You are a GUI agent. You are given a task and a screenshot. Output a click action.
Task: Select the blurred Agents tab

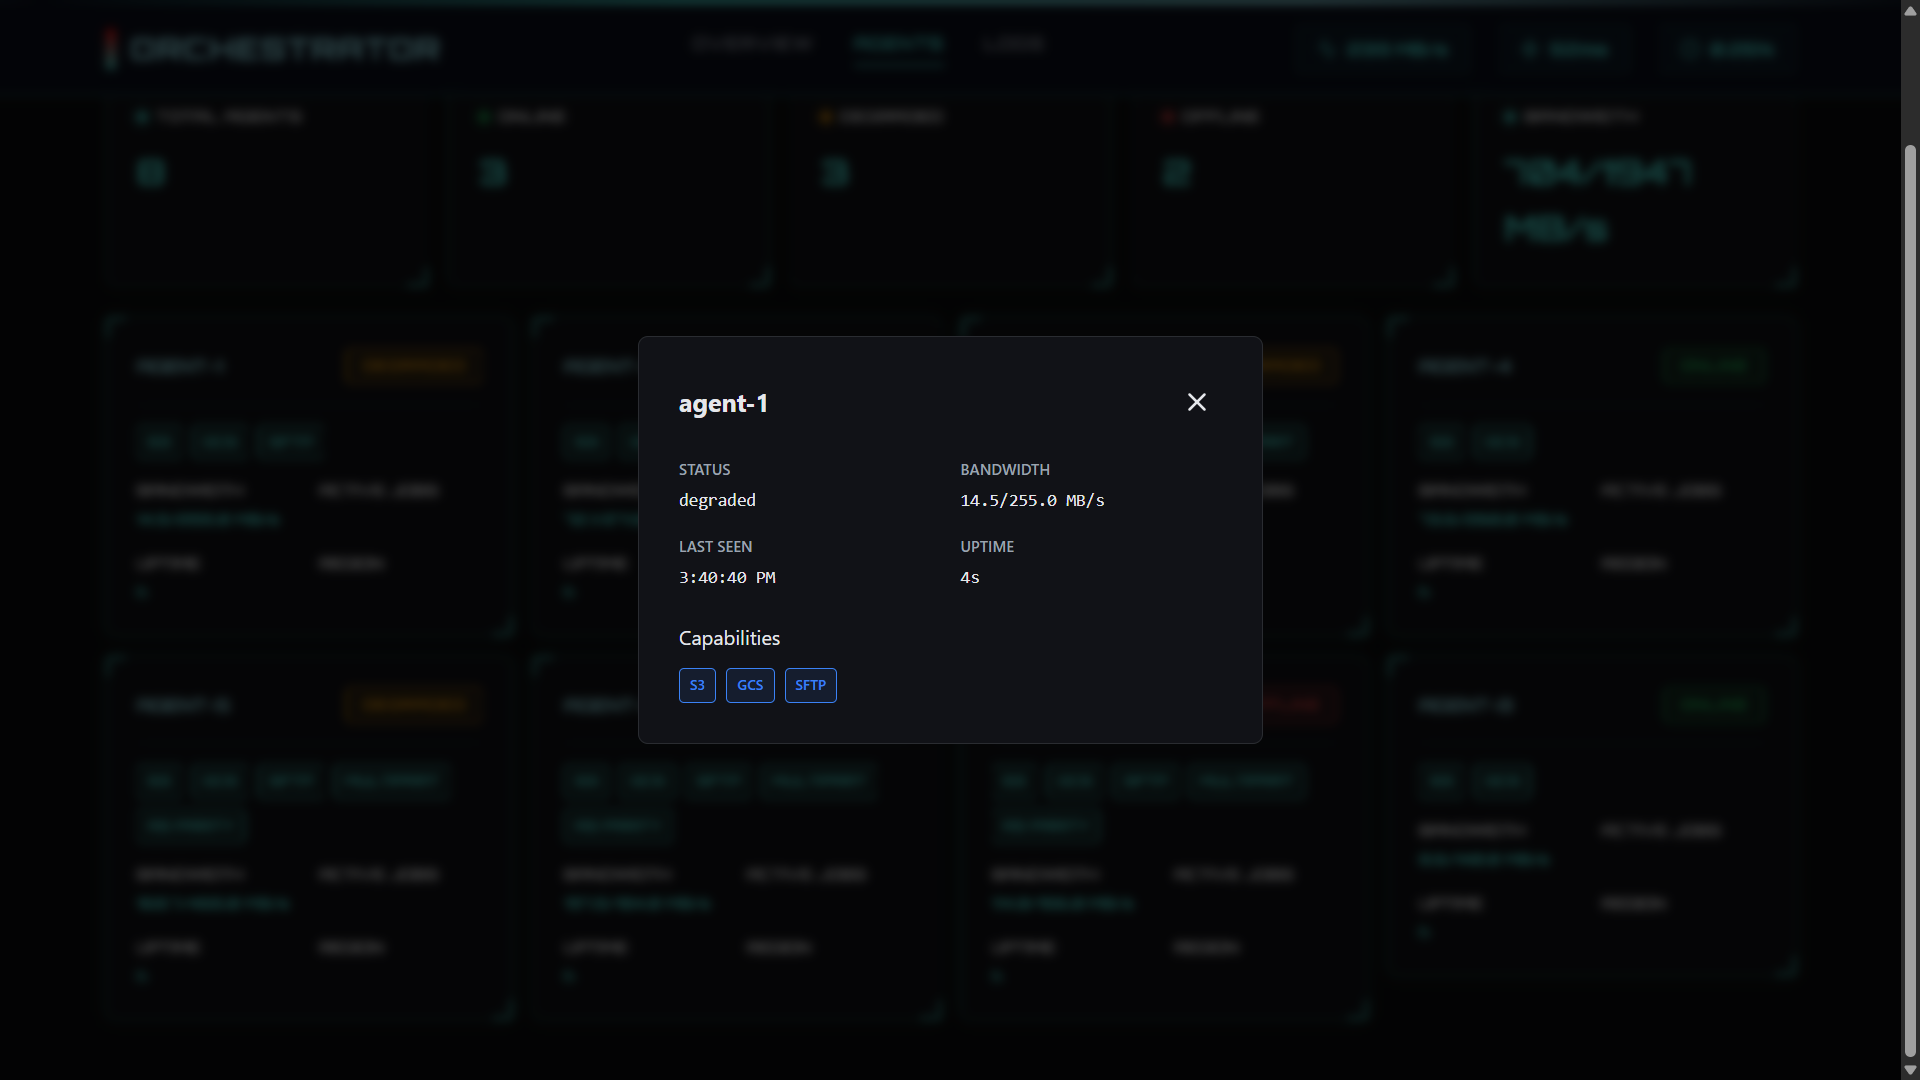tap(898, 44)
